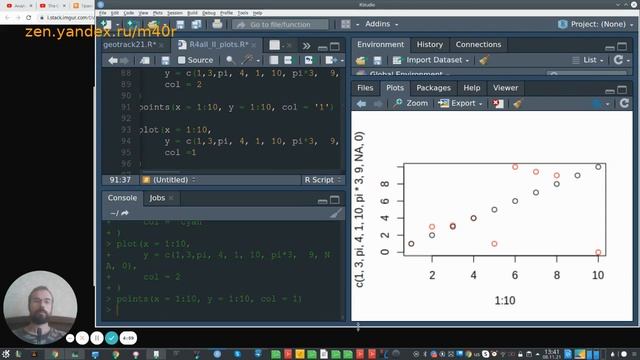Clear the console with broom icon
640x360 pixels.
coord(336,213)
